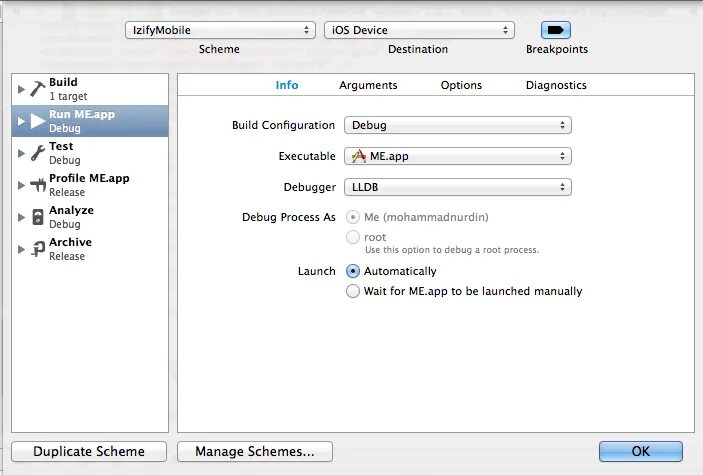Expand the Build disclosure triangle
703x475 pixels.
[x=21, y=89]
